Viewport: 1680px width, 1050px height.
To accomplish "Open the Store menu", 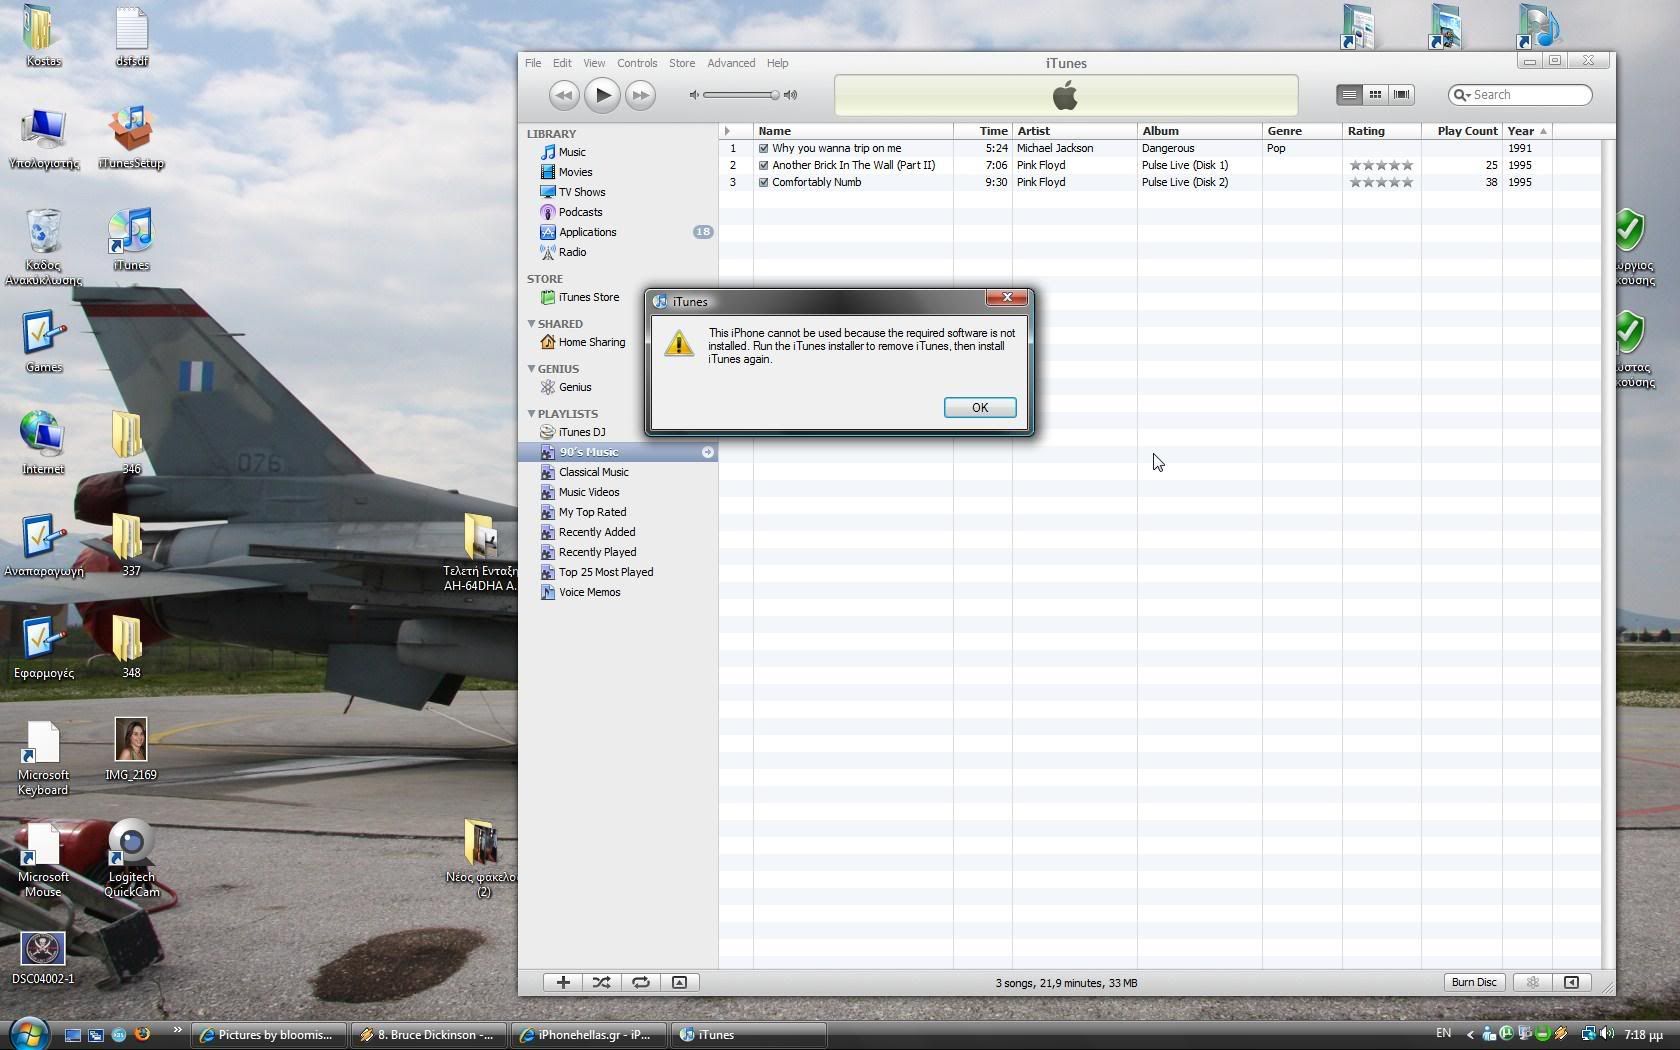I will tap(682, 63).
